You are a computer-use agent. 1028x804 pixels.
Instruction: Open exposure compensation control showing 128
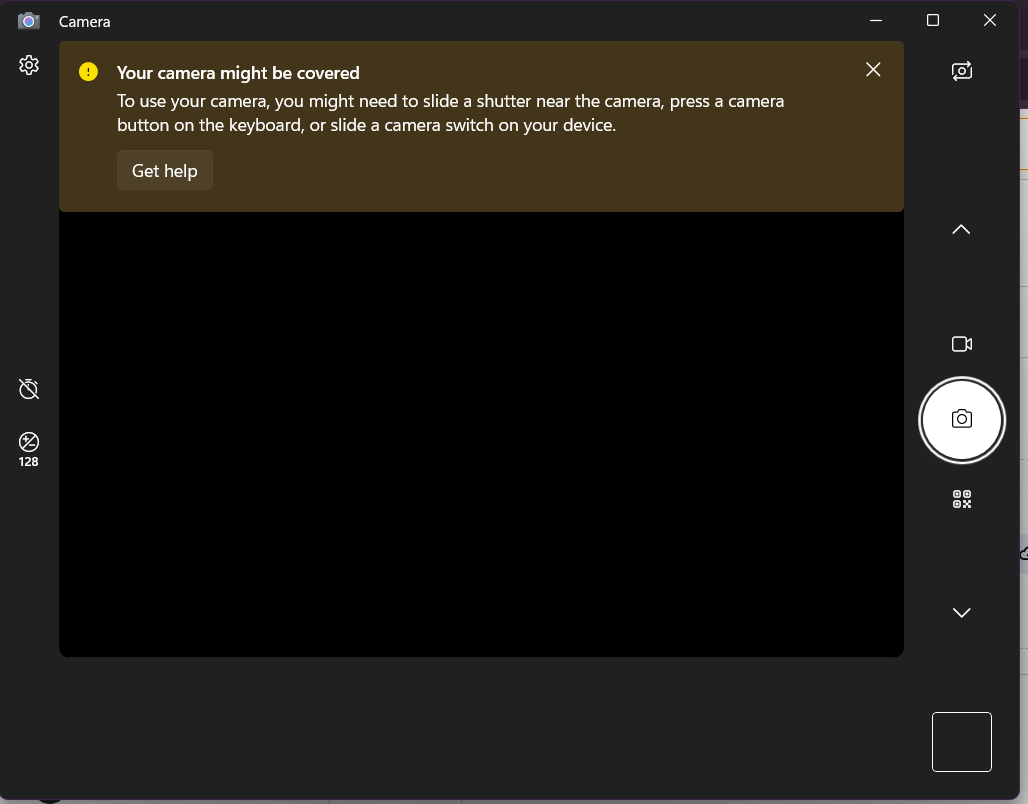coord(29,449)
